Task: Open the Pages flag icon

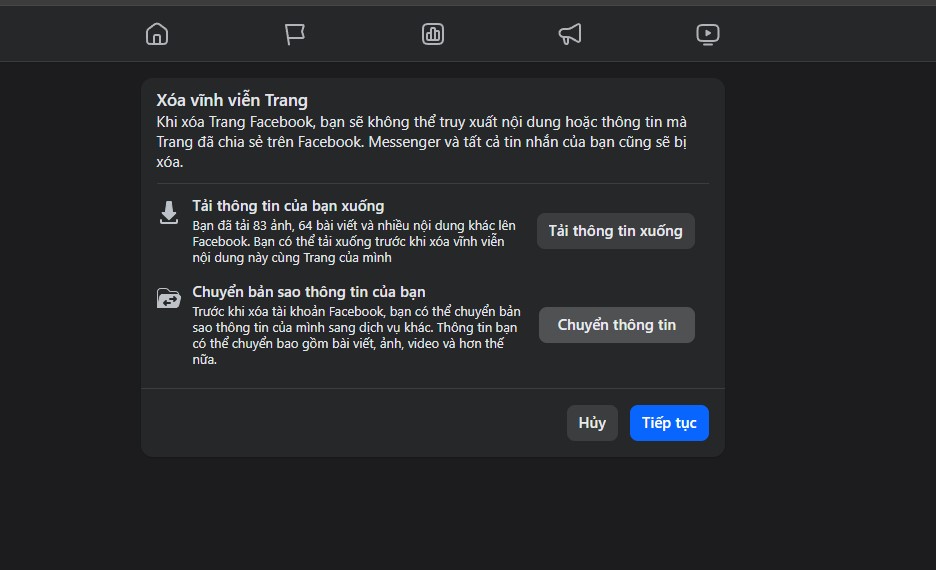Action: click(294, 34)
